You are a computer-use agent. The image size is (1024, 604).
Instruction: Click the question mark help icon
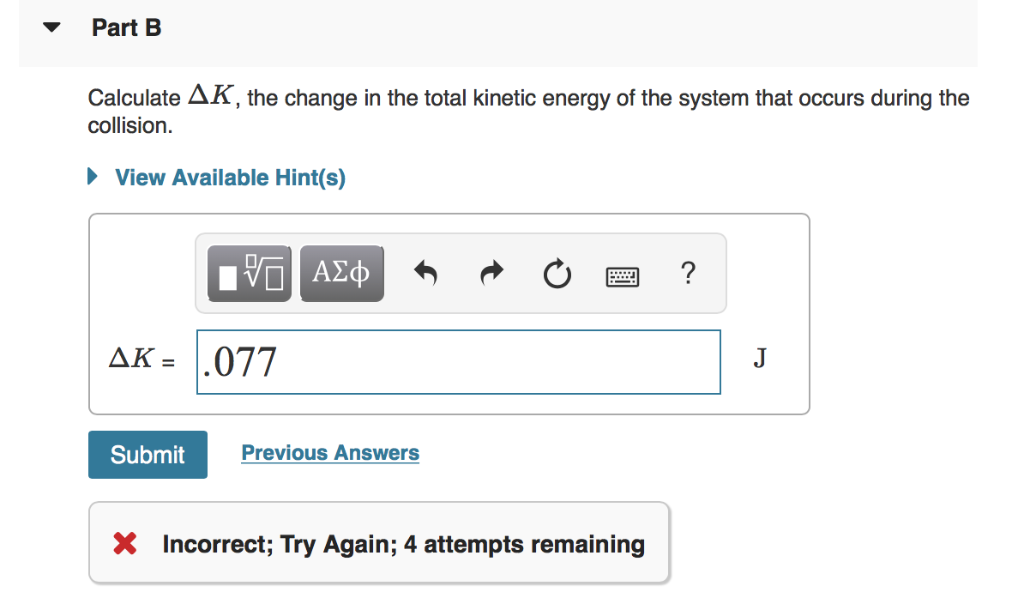click(688, 272)
